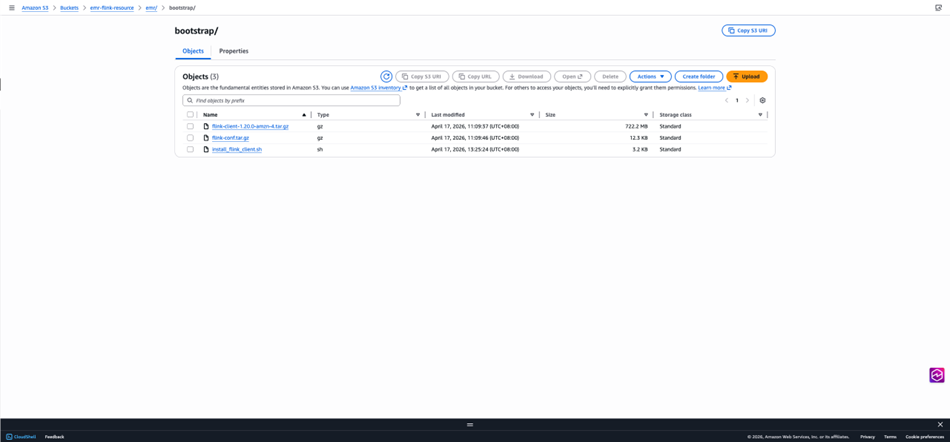Click the purple floating assistant icon
950x442 pixels.
(x=936, y=375)
